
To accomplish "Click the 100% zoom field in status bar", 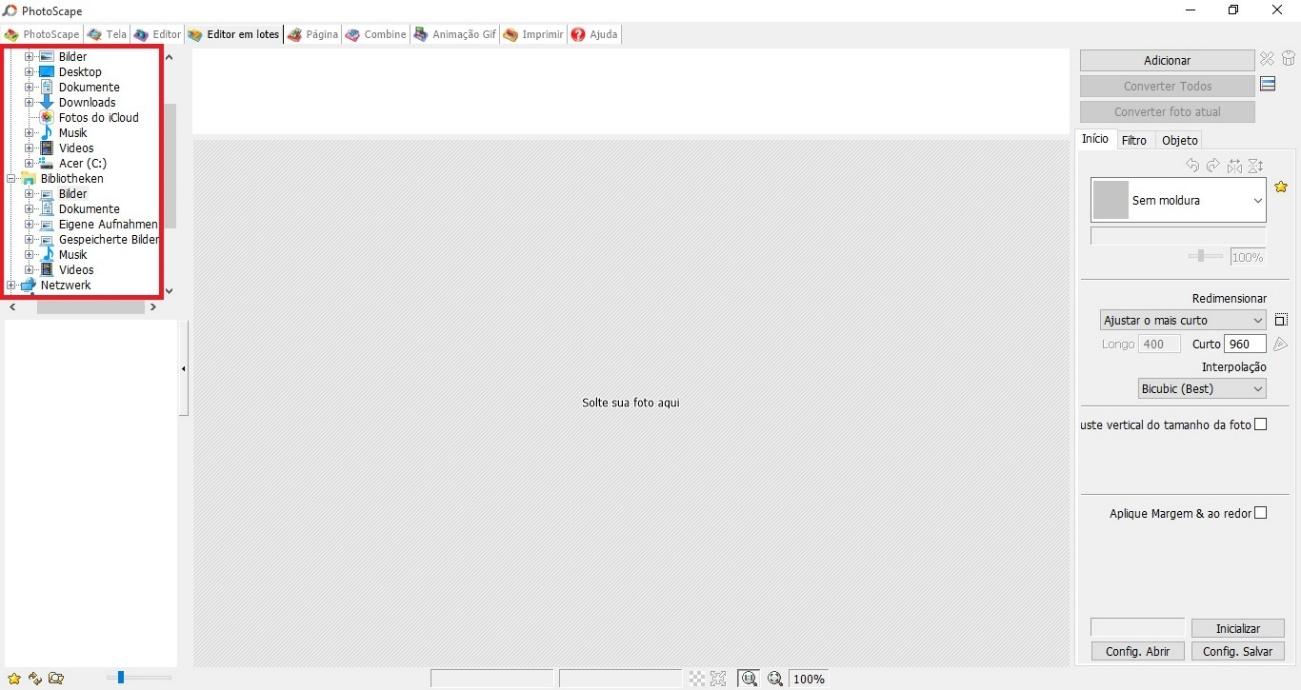I will pos(808,679).
